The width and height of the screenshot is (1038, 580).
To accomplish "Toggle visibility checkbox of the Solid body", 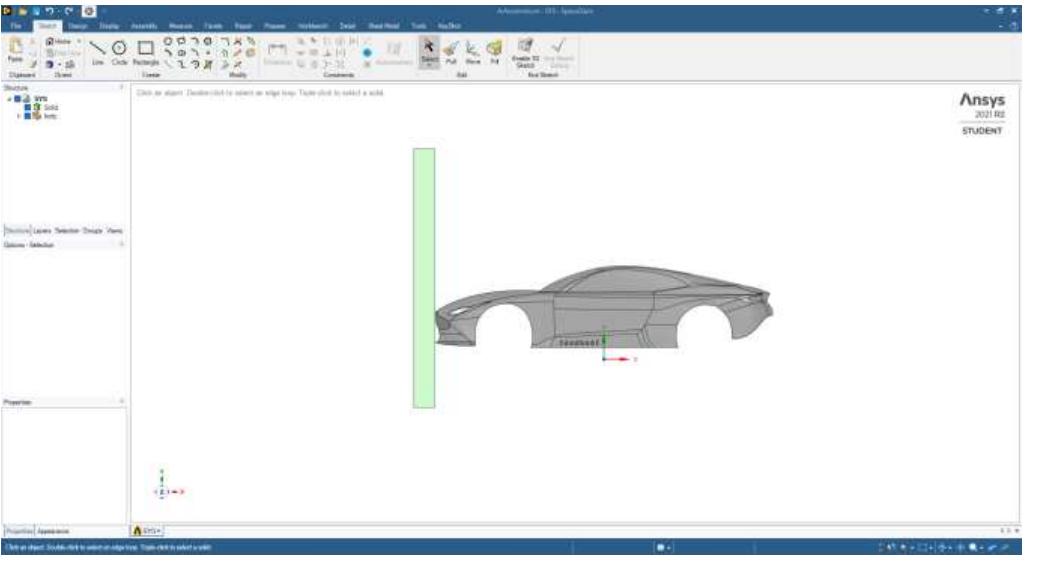I will (27, 106).
